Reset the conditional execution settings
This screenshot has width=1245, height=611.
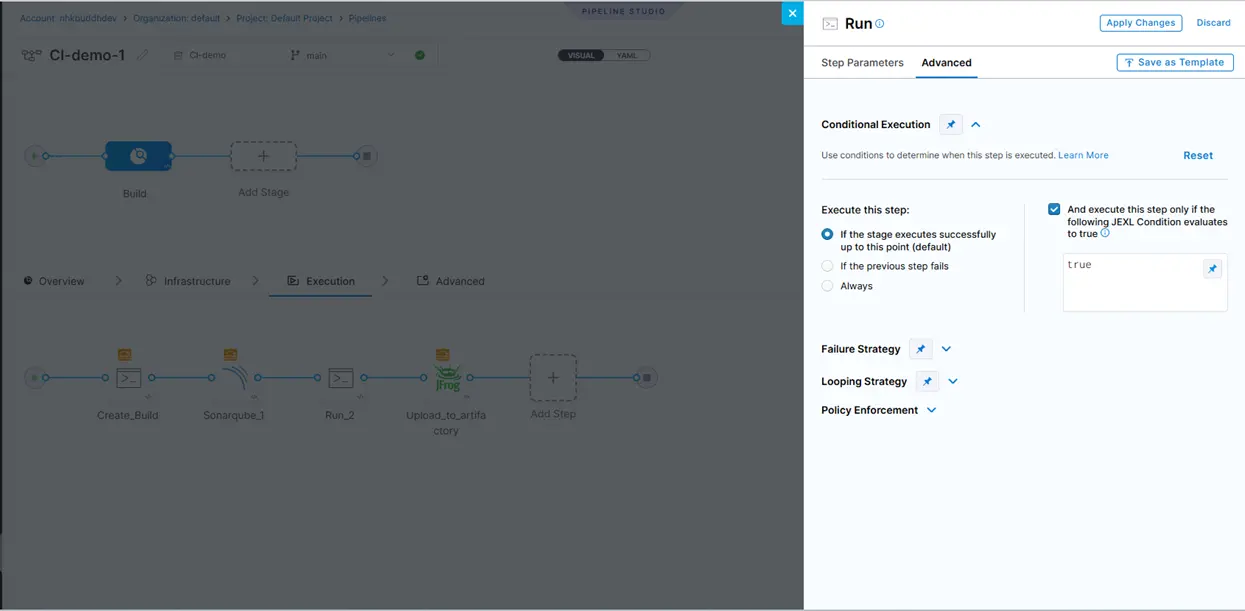click(x=1198, y=155)
